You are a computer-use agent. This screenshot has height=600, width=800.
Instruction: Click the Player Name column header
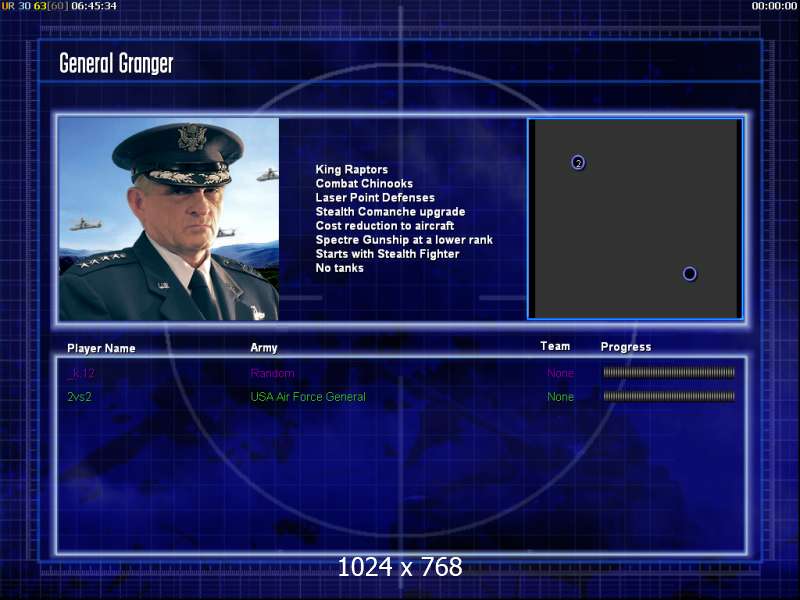[x=101, y=348]
